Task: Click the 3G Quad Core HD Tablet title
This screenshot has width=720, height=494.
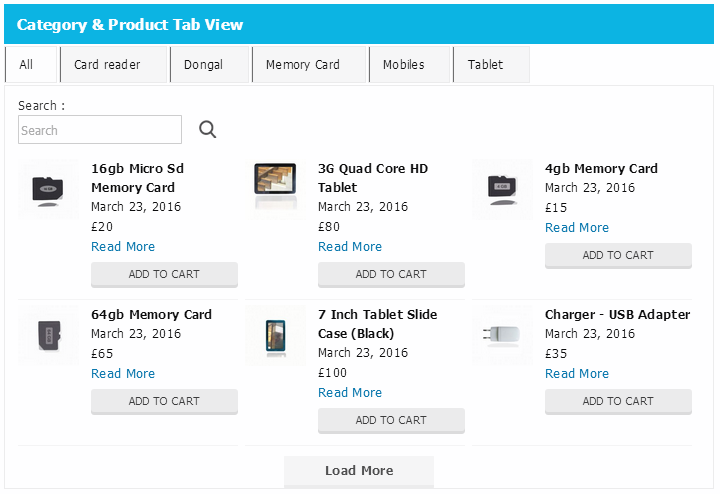Action: click(373, 178)
